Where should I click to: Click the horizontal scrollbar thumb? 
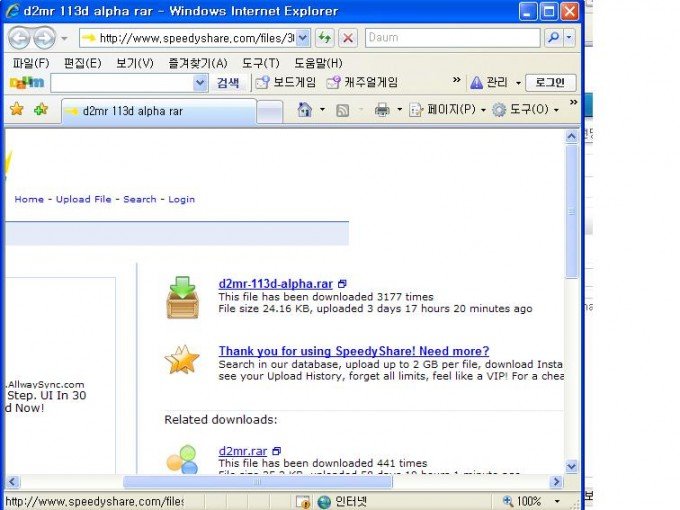click(258, 481)
